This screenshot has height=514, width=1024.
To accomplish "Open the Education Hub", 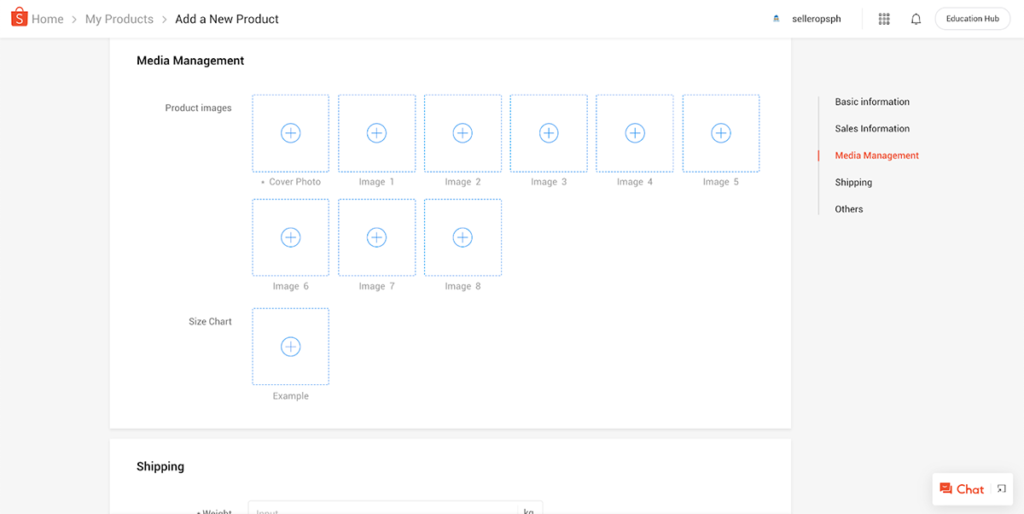I will pos(972,19).
